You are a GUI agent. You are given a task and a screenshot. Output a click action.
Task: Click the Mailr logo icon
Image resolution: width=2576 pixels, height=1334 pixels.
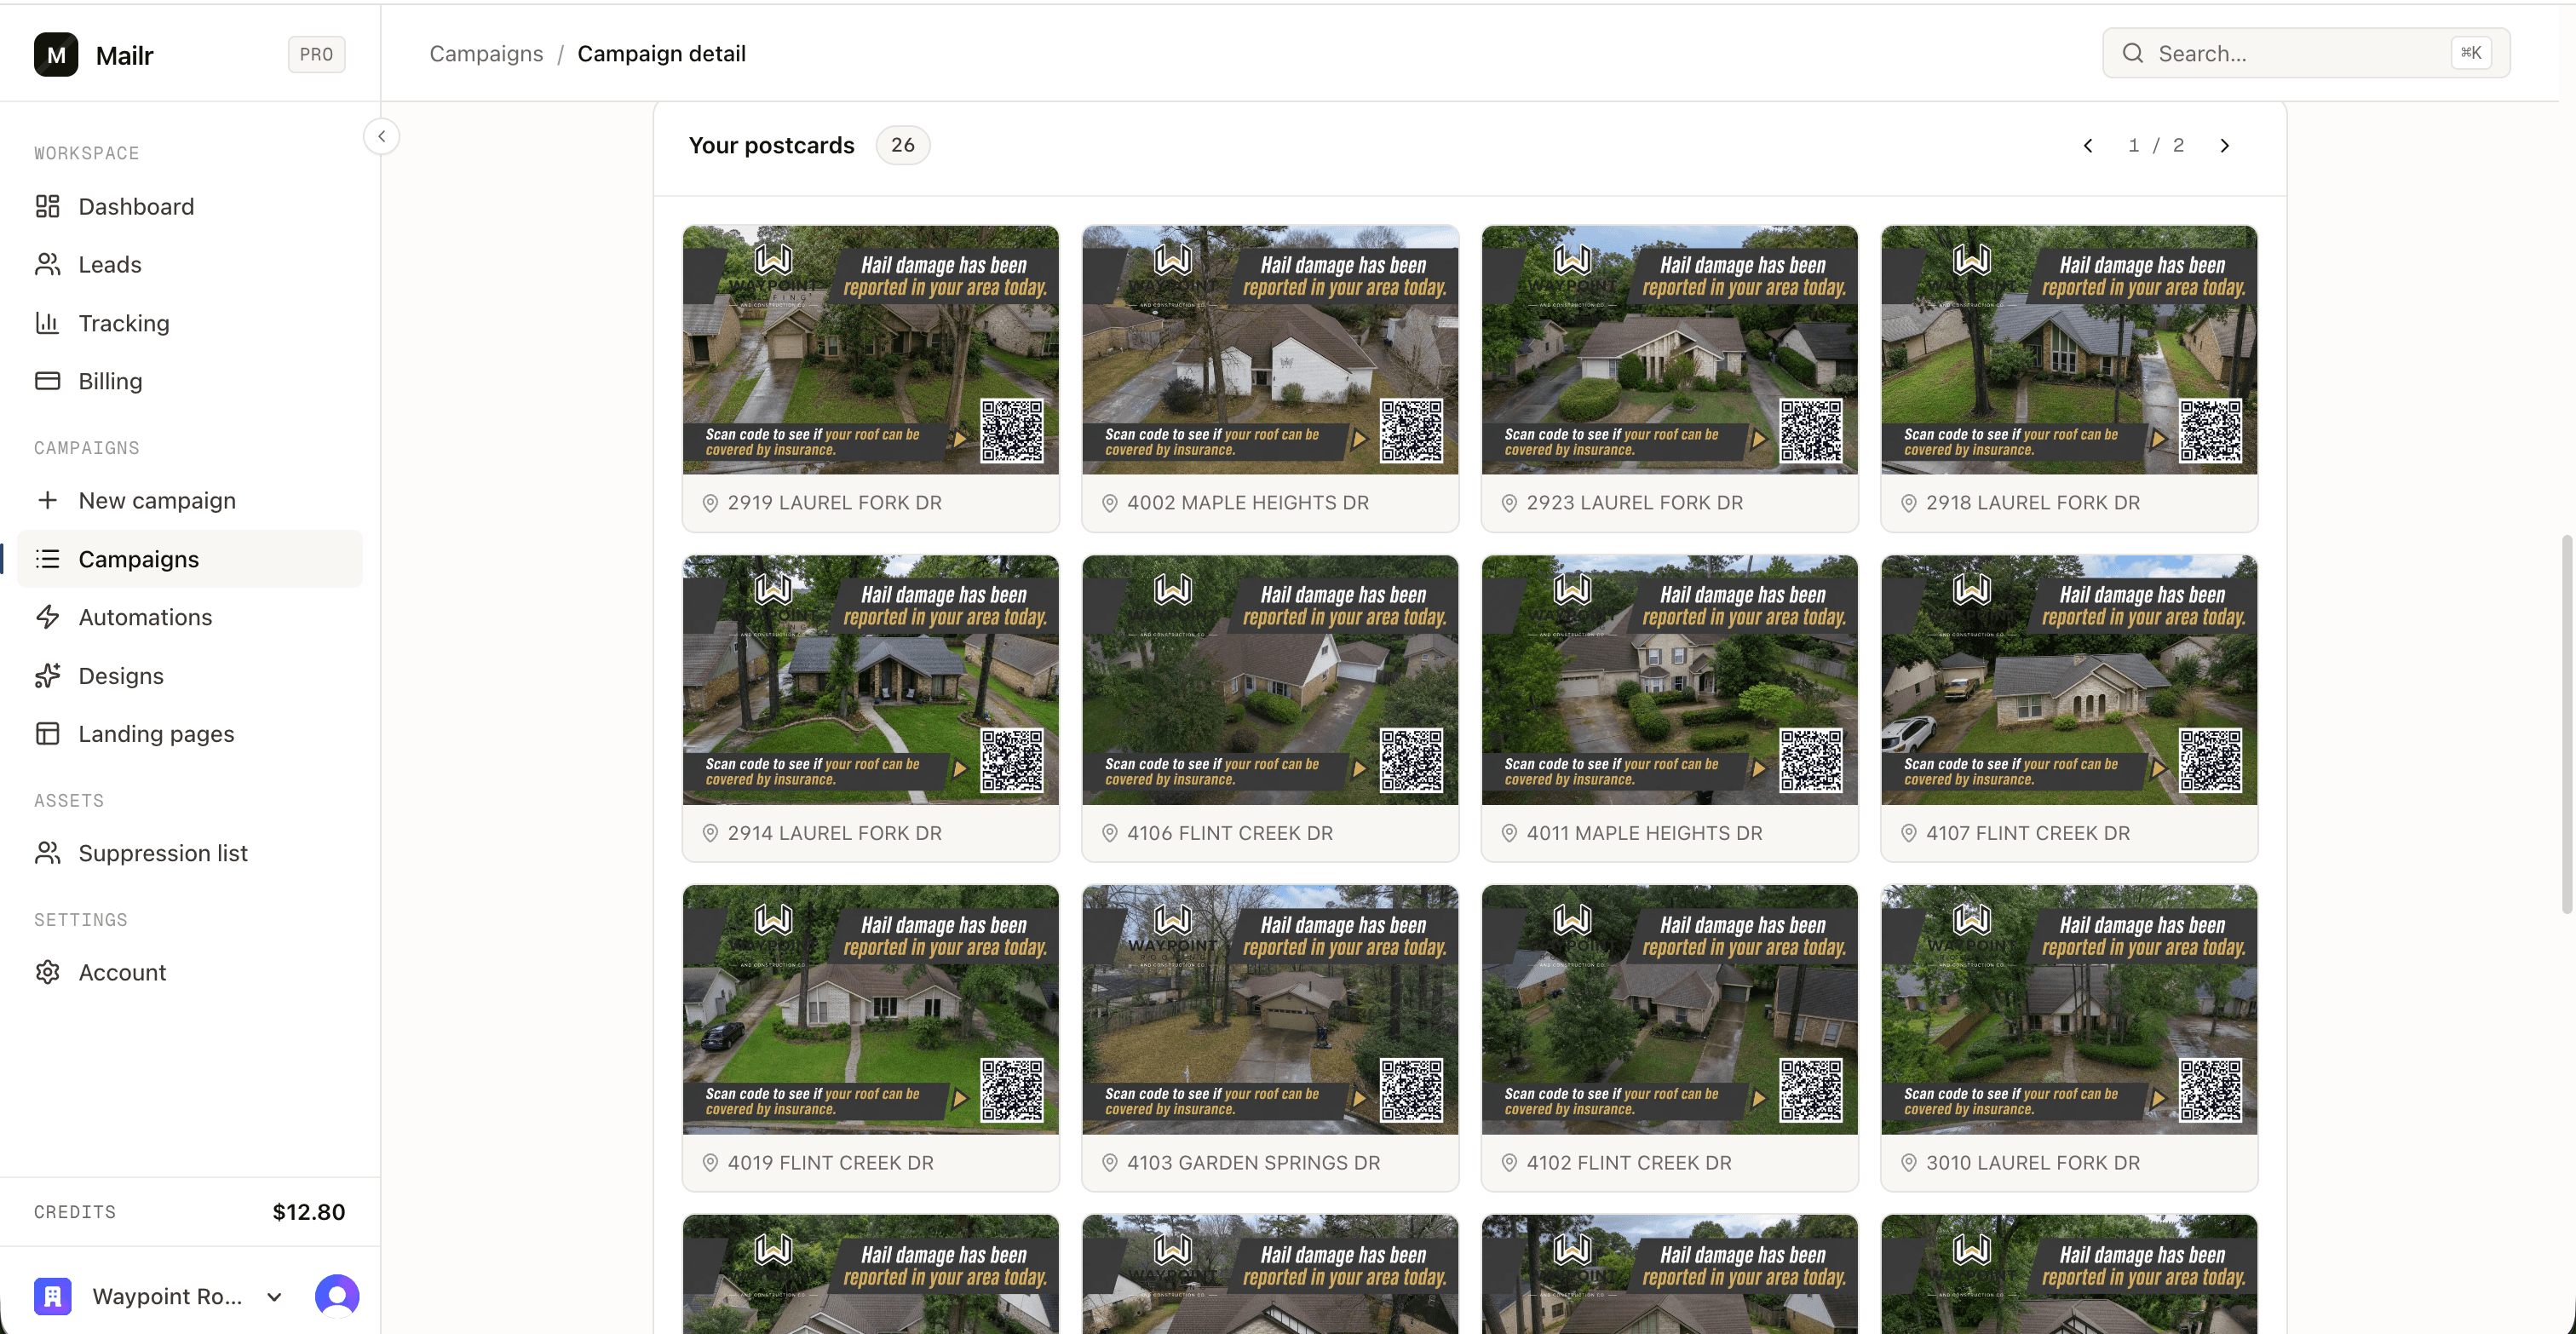[x=56, y=54]
